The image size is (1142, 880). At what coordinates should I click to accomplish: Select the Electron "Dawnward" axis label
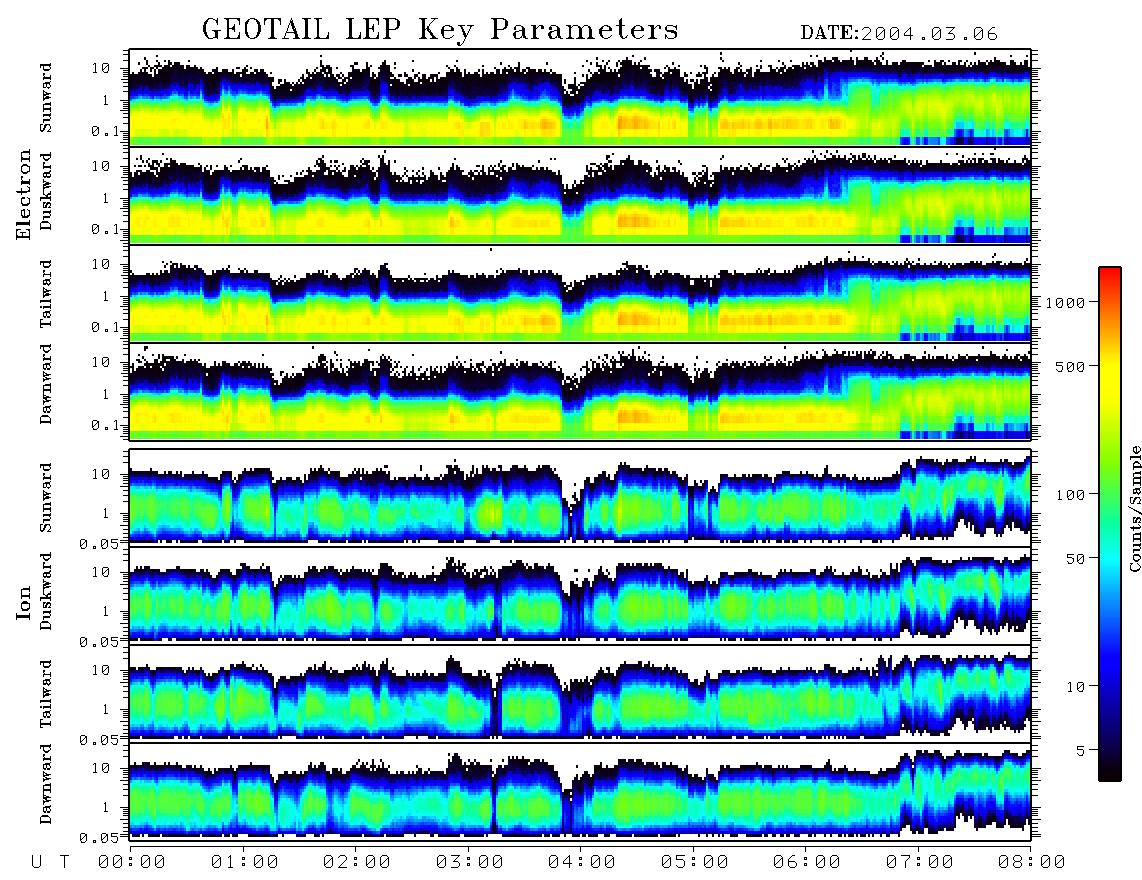[x=46, y=384]
